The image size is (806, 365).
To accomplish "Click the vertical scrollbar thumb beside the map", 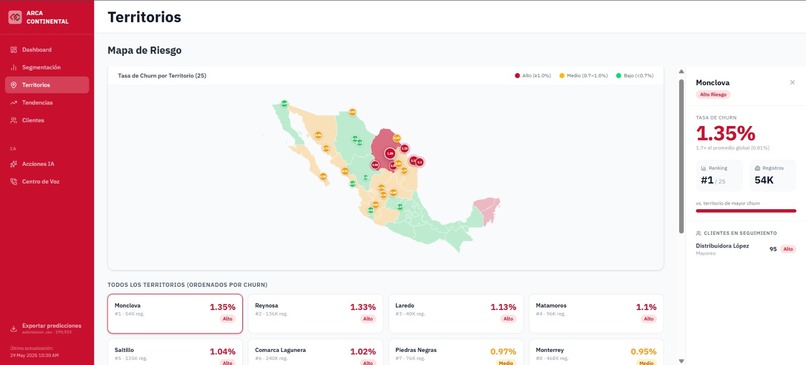I will (x=682, y=156).
